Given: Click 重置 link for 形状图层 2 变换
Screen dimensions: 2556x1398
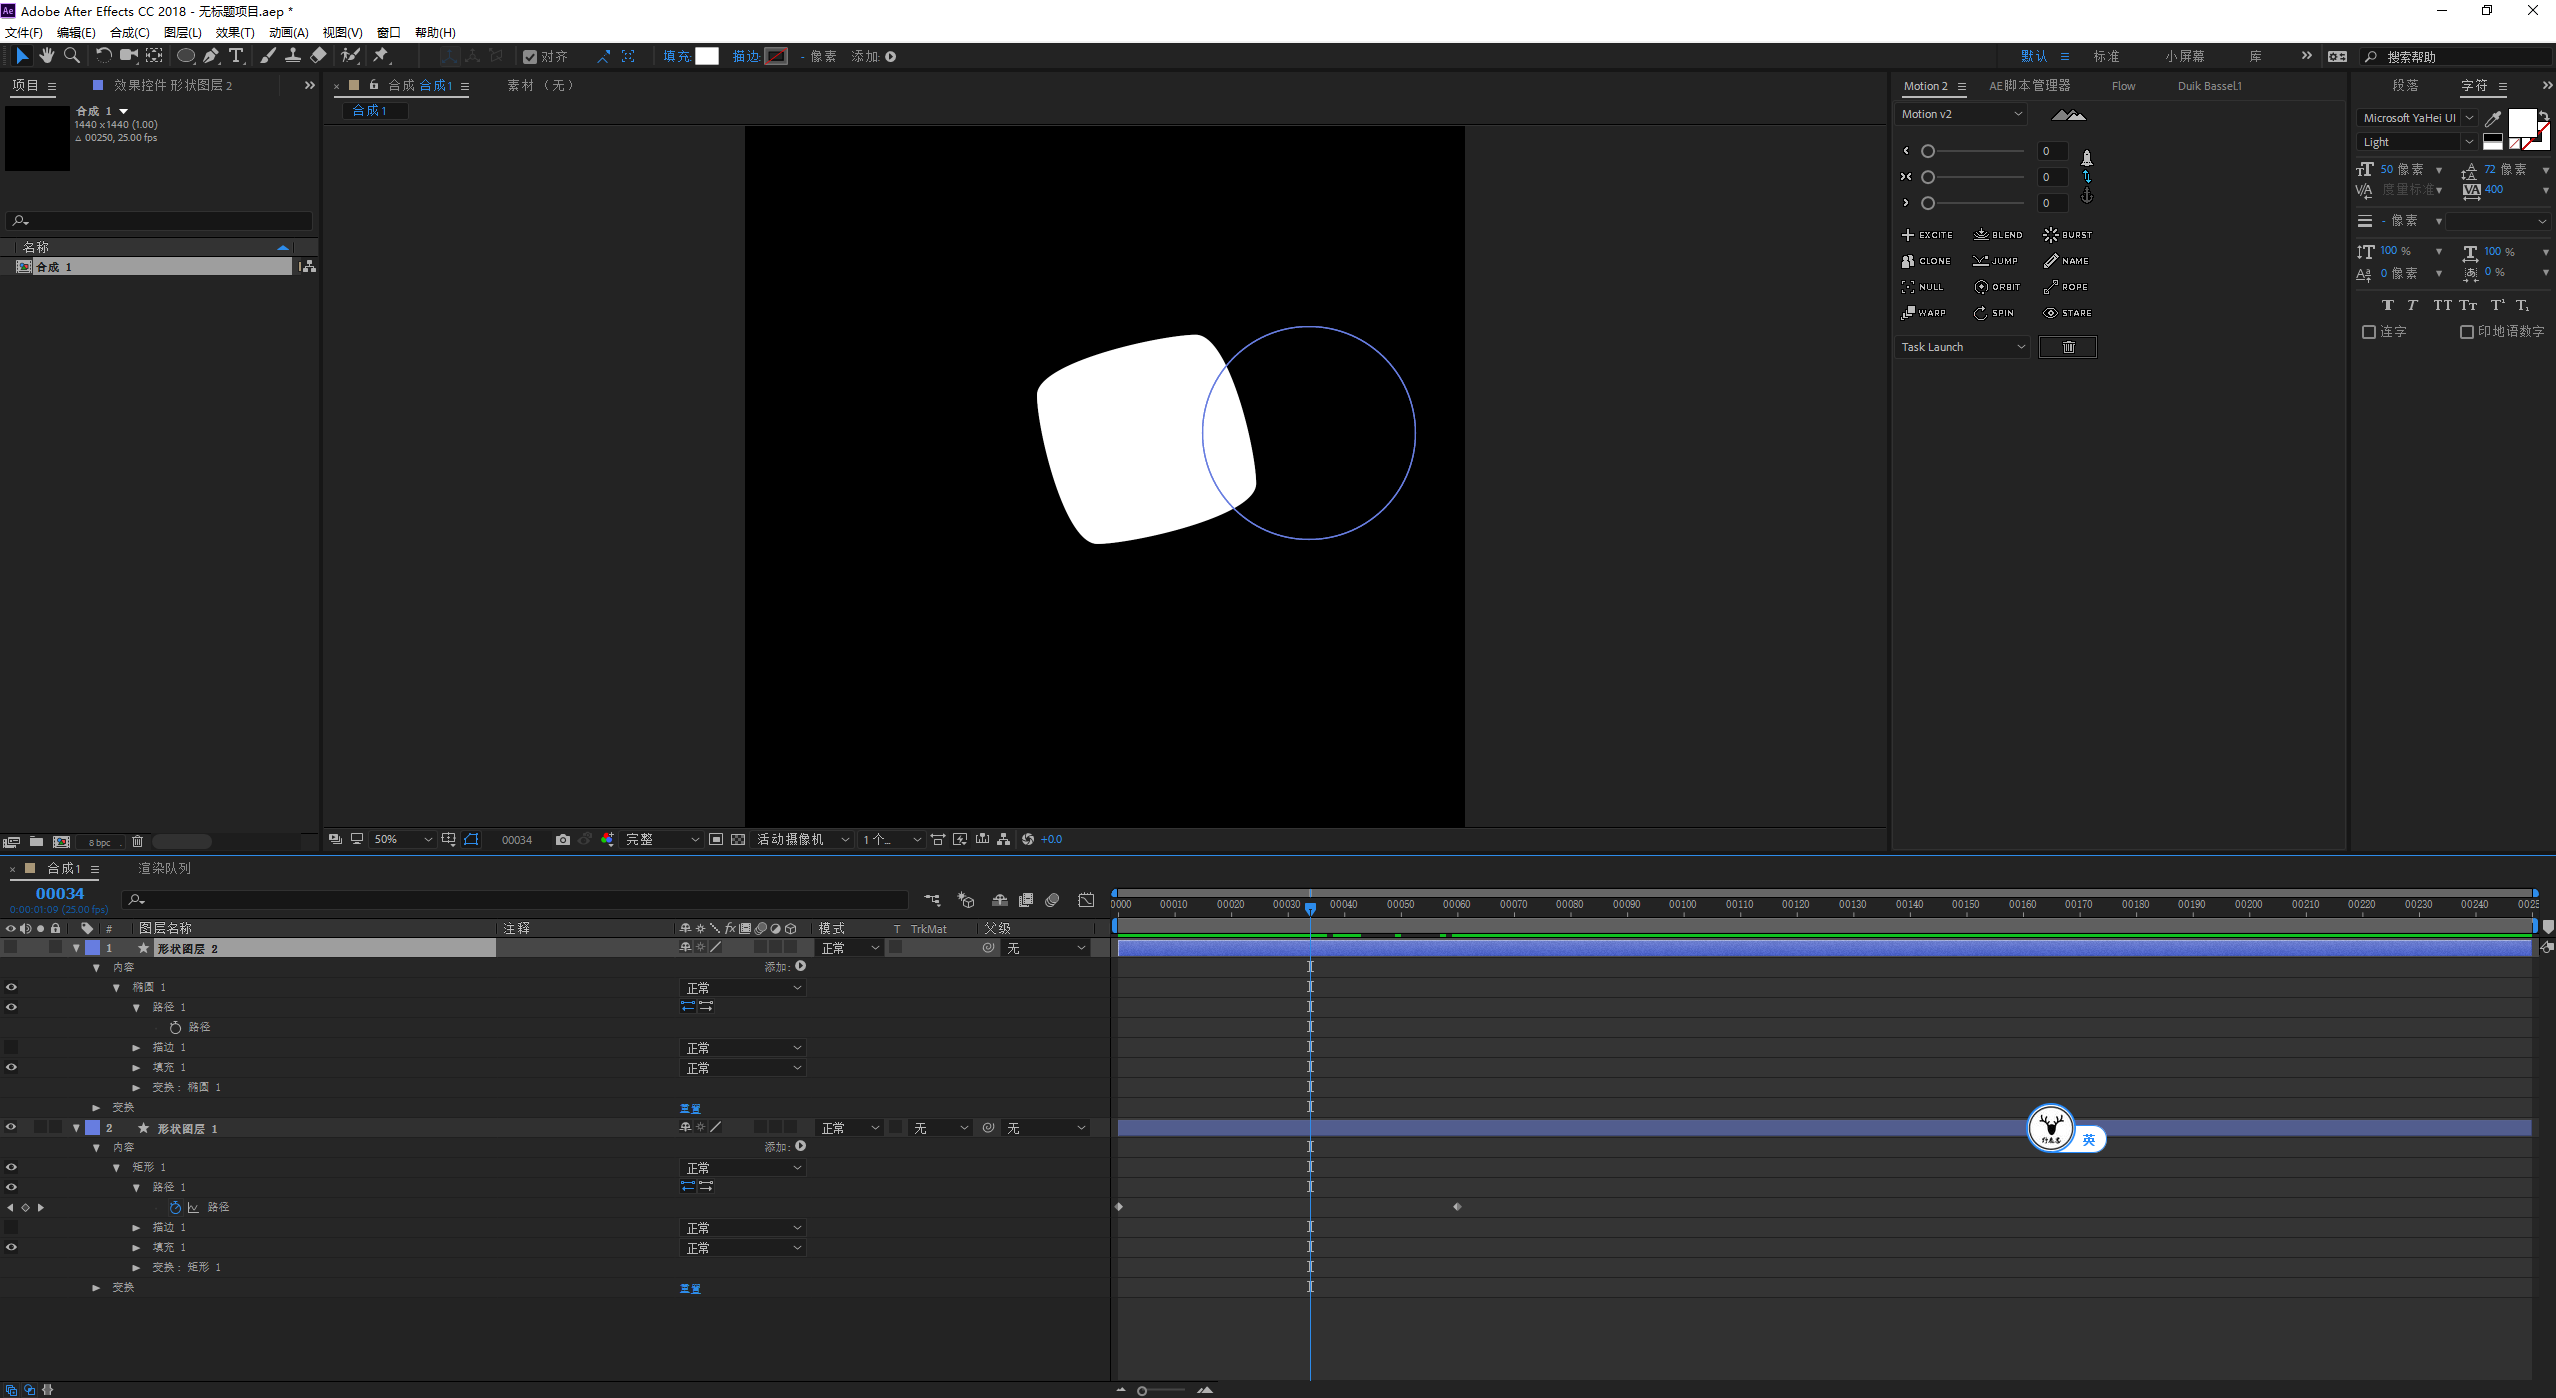Looking at the screenshot, I should click(x=690, y=1109).
